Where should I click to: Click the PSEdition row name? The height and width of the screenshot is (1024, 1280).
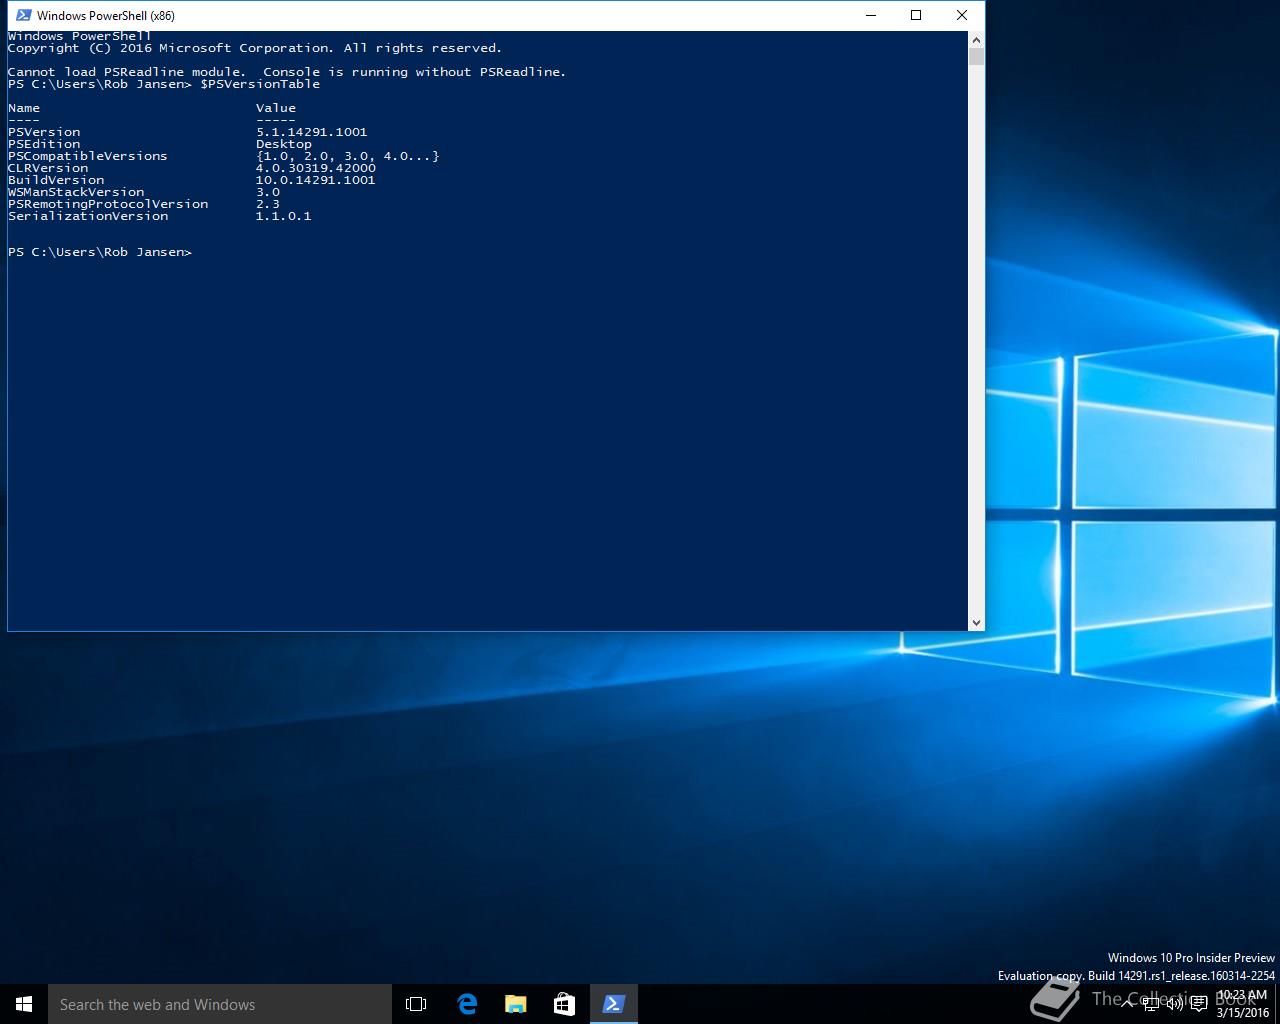[44, 144]
